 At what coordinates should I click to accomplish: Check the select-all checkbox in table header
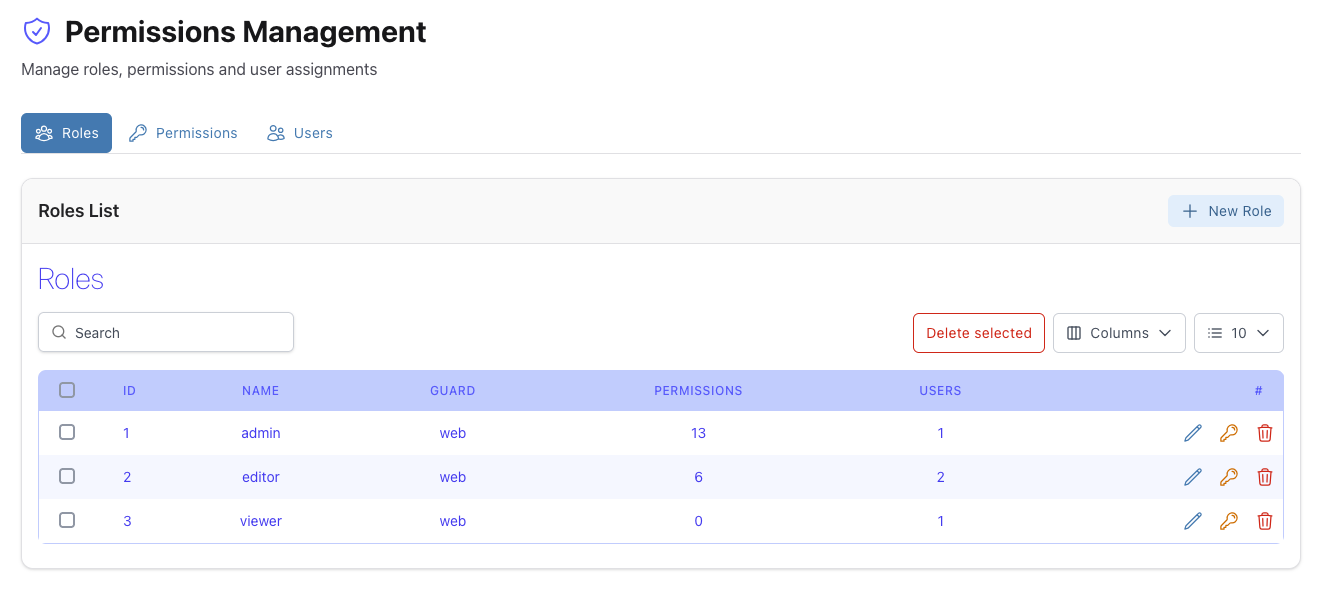point(67,390)
